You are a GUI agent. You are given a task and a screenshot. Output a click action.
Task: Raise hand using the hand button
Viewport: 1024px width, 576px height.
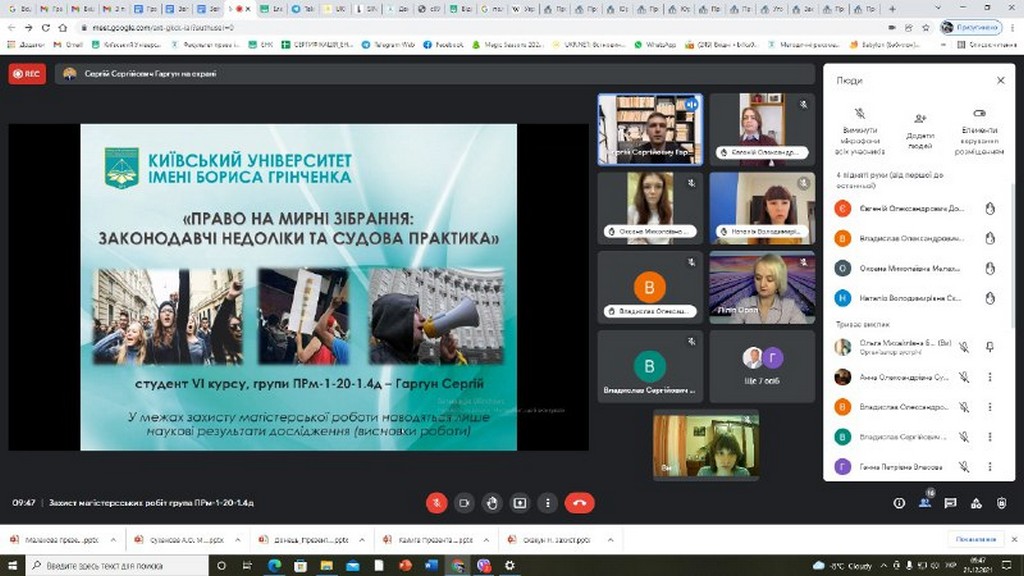pyautogui.click(x=491, y=503)
